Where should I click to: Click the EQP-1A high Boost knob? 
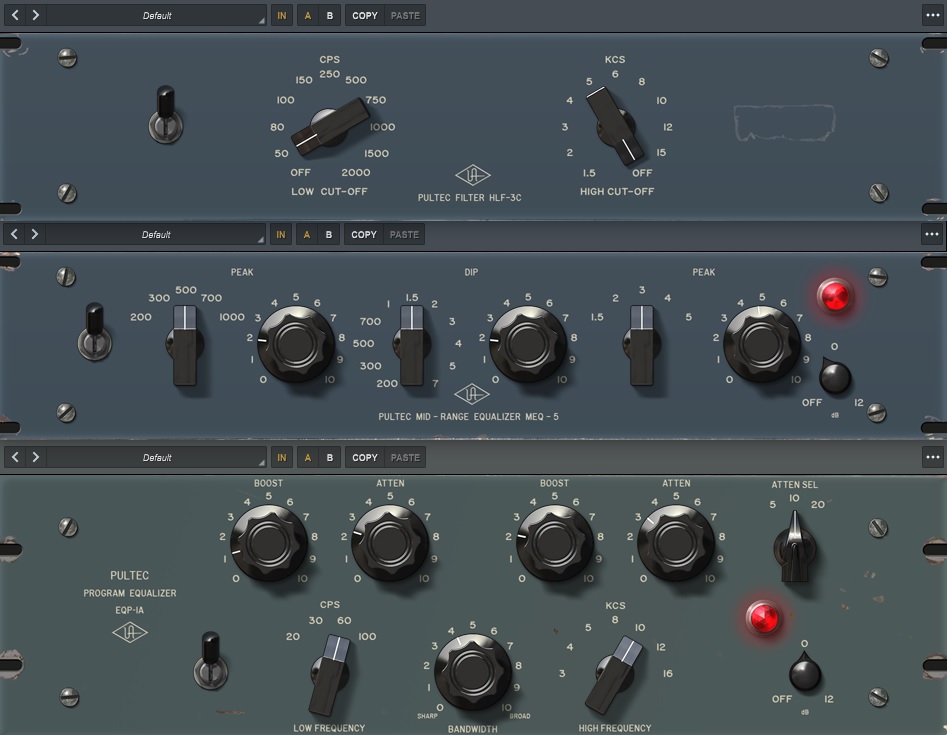554,543
